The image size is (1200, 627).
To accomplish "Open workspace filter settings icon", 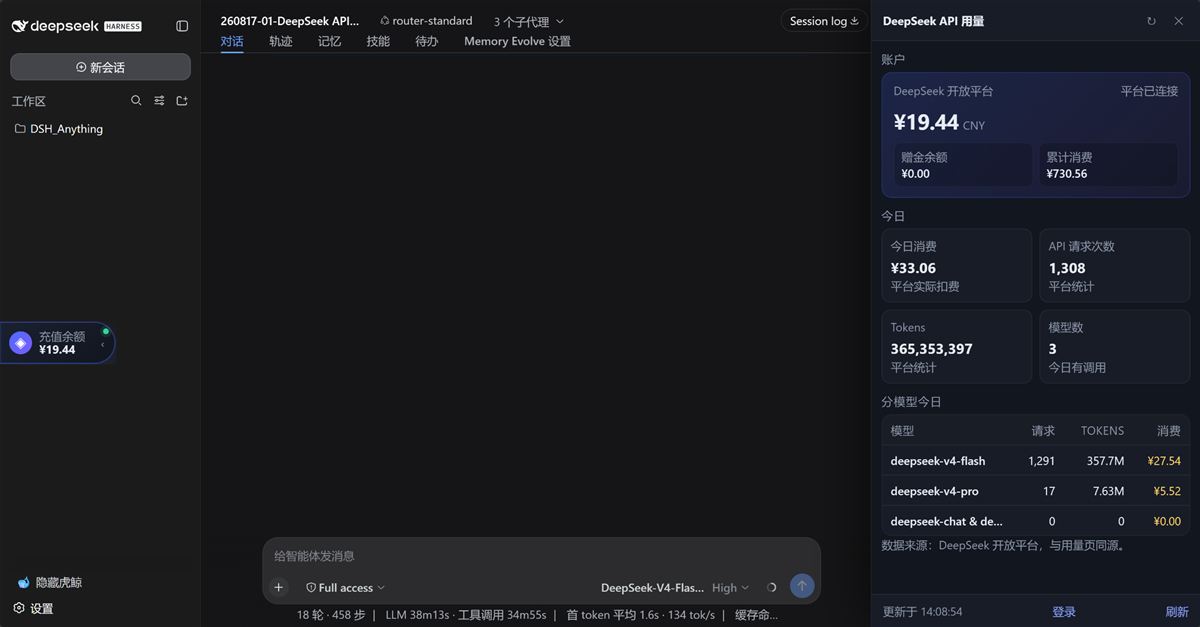I will [x=159, y=101].
